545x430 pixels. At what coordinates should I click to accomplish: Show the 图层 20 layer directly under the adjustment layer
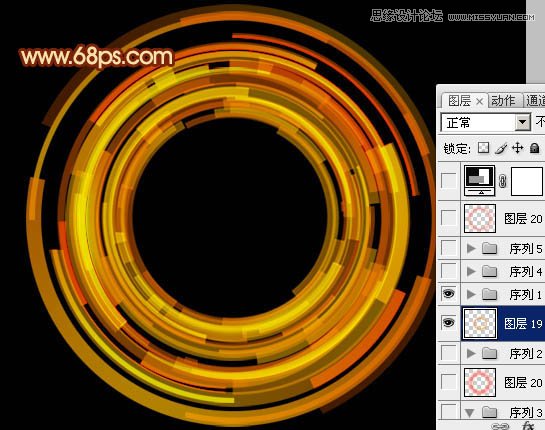[449, 218]
